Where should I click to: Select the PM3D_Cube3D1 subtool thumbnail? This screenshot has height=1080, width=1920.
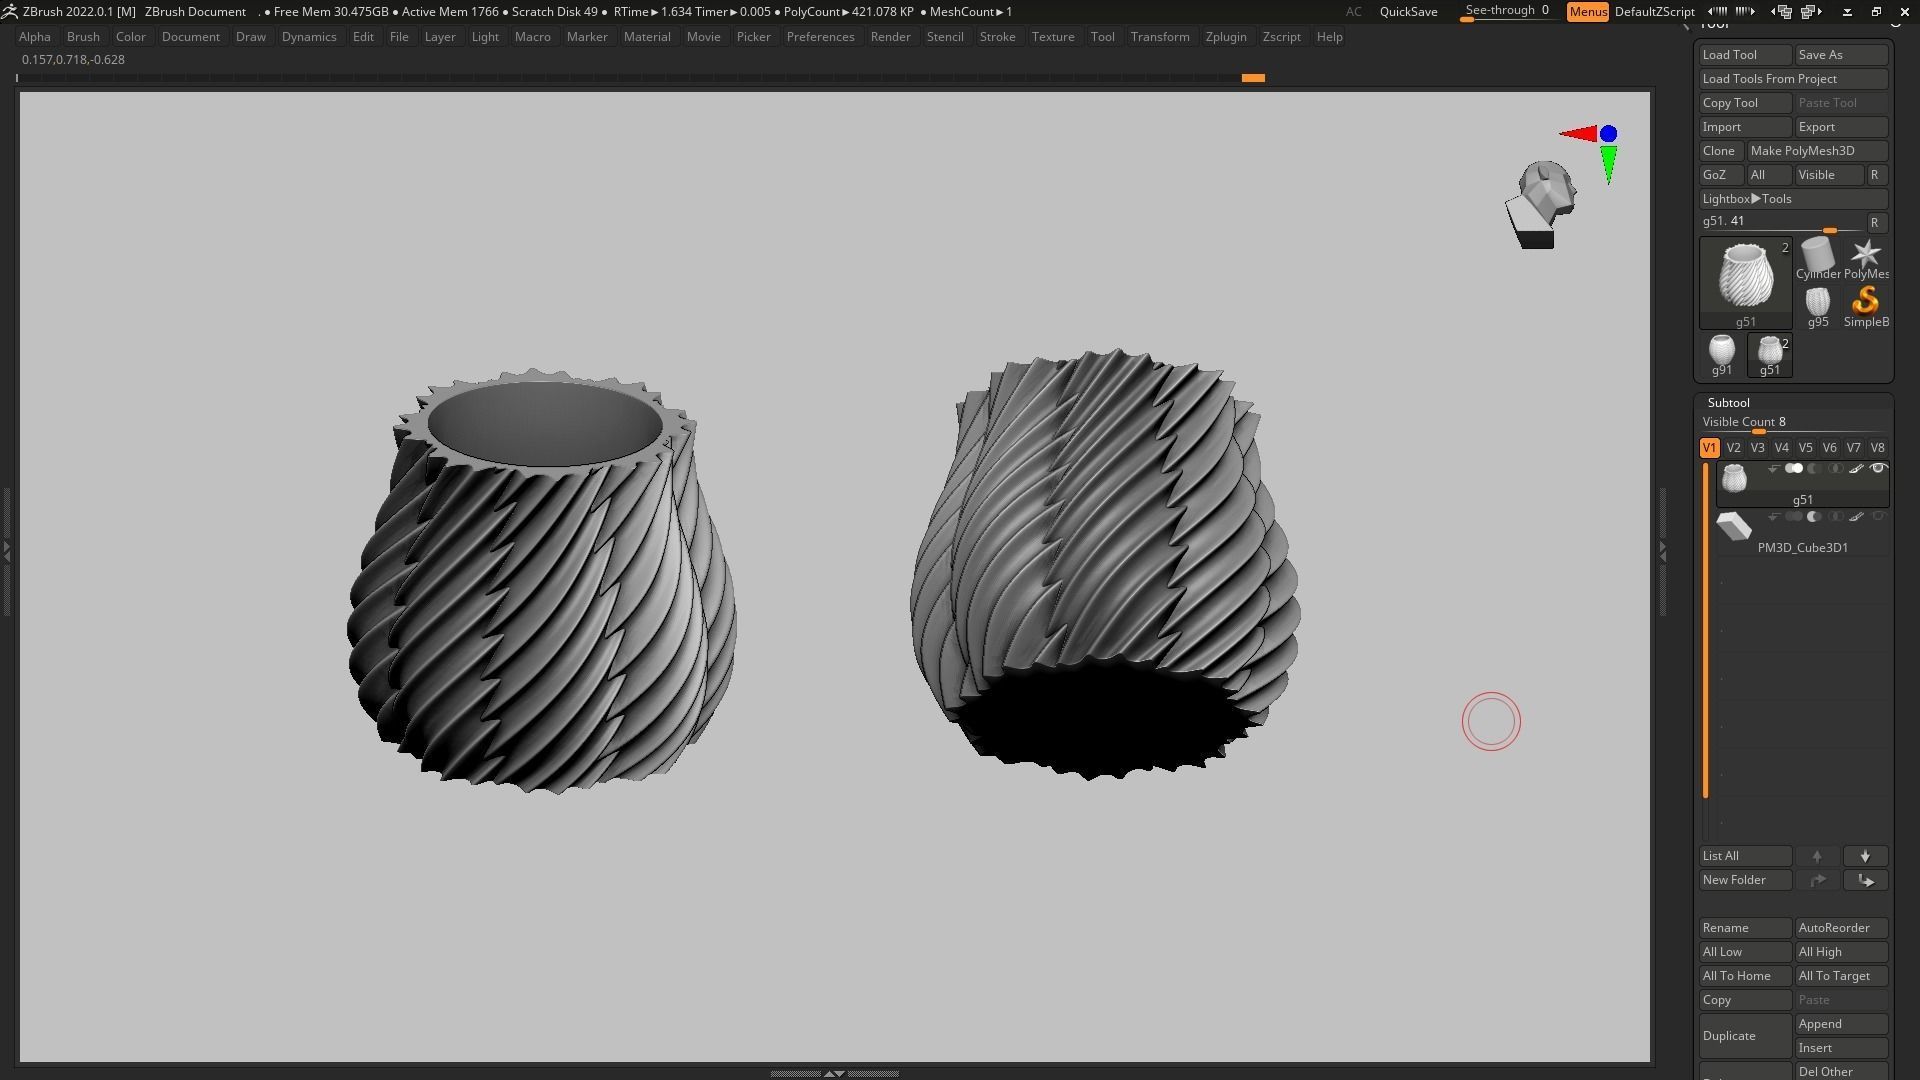[1734, 526]
